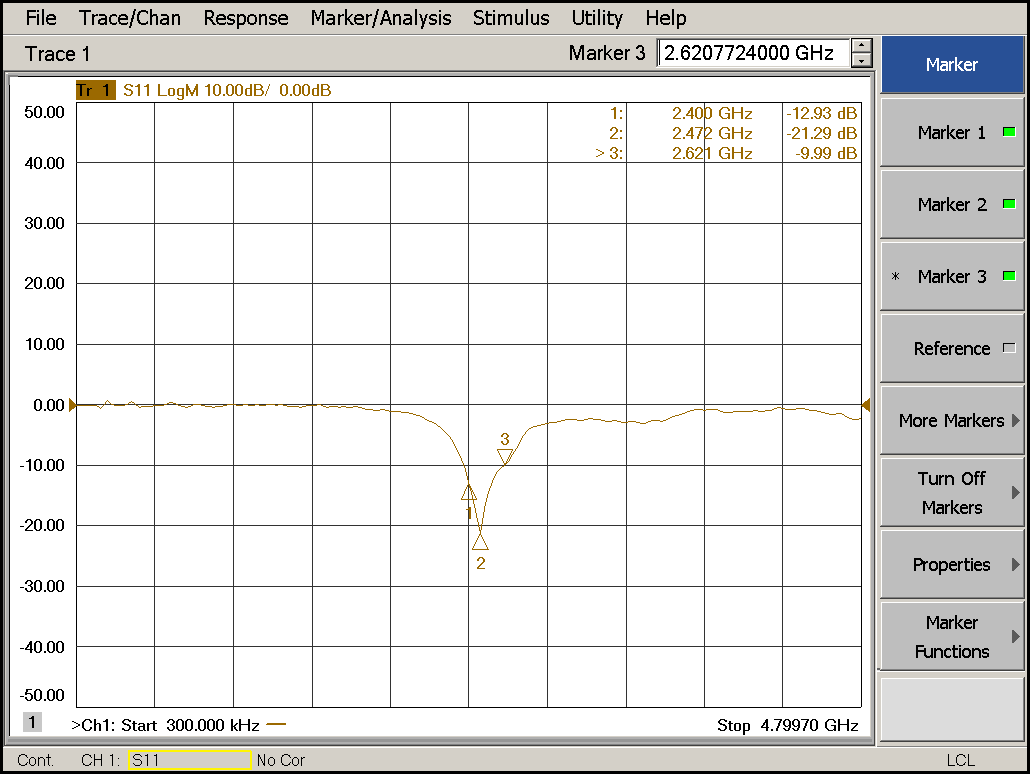This screenshot has height=774, width=1030.
Task: Click the Reference softkey
Action: click(952, 348)
